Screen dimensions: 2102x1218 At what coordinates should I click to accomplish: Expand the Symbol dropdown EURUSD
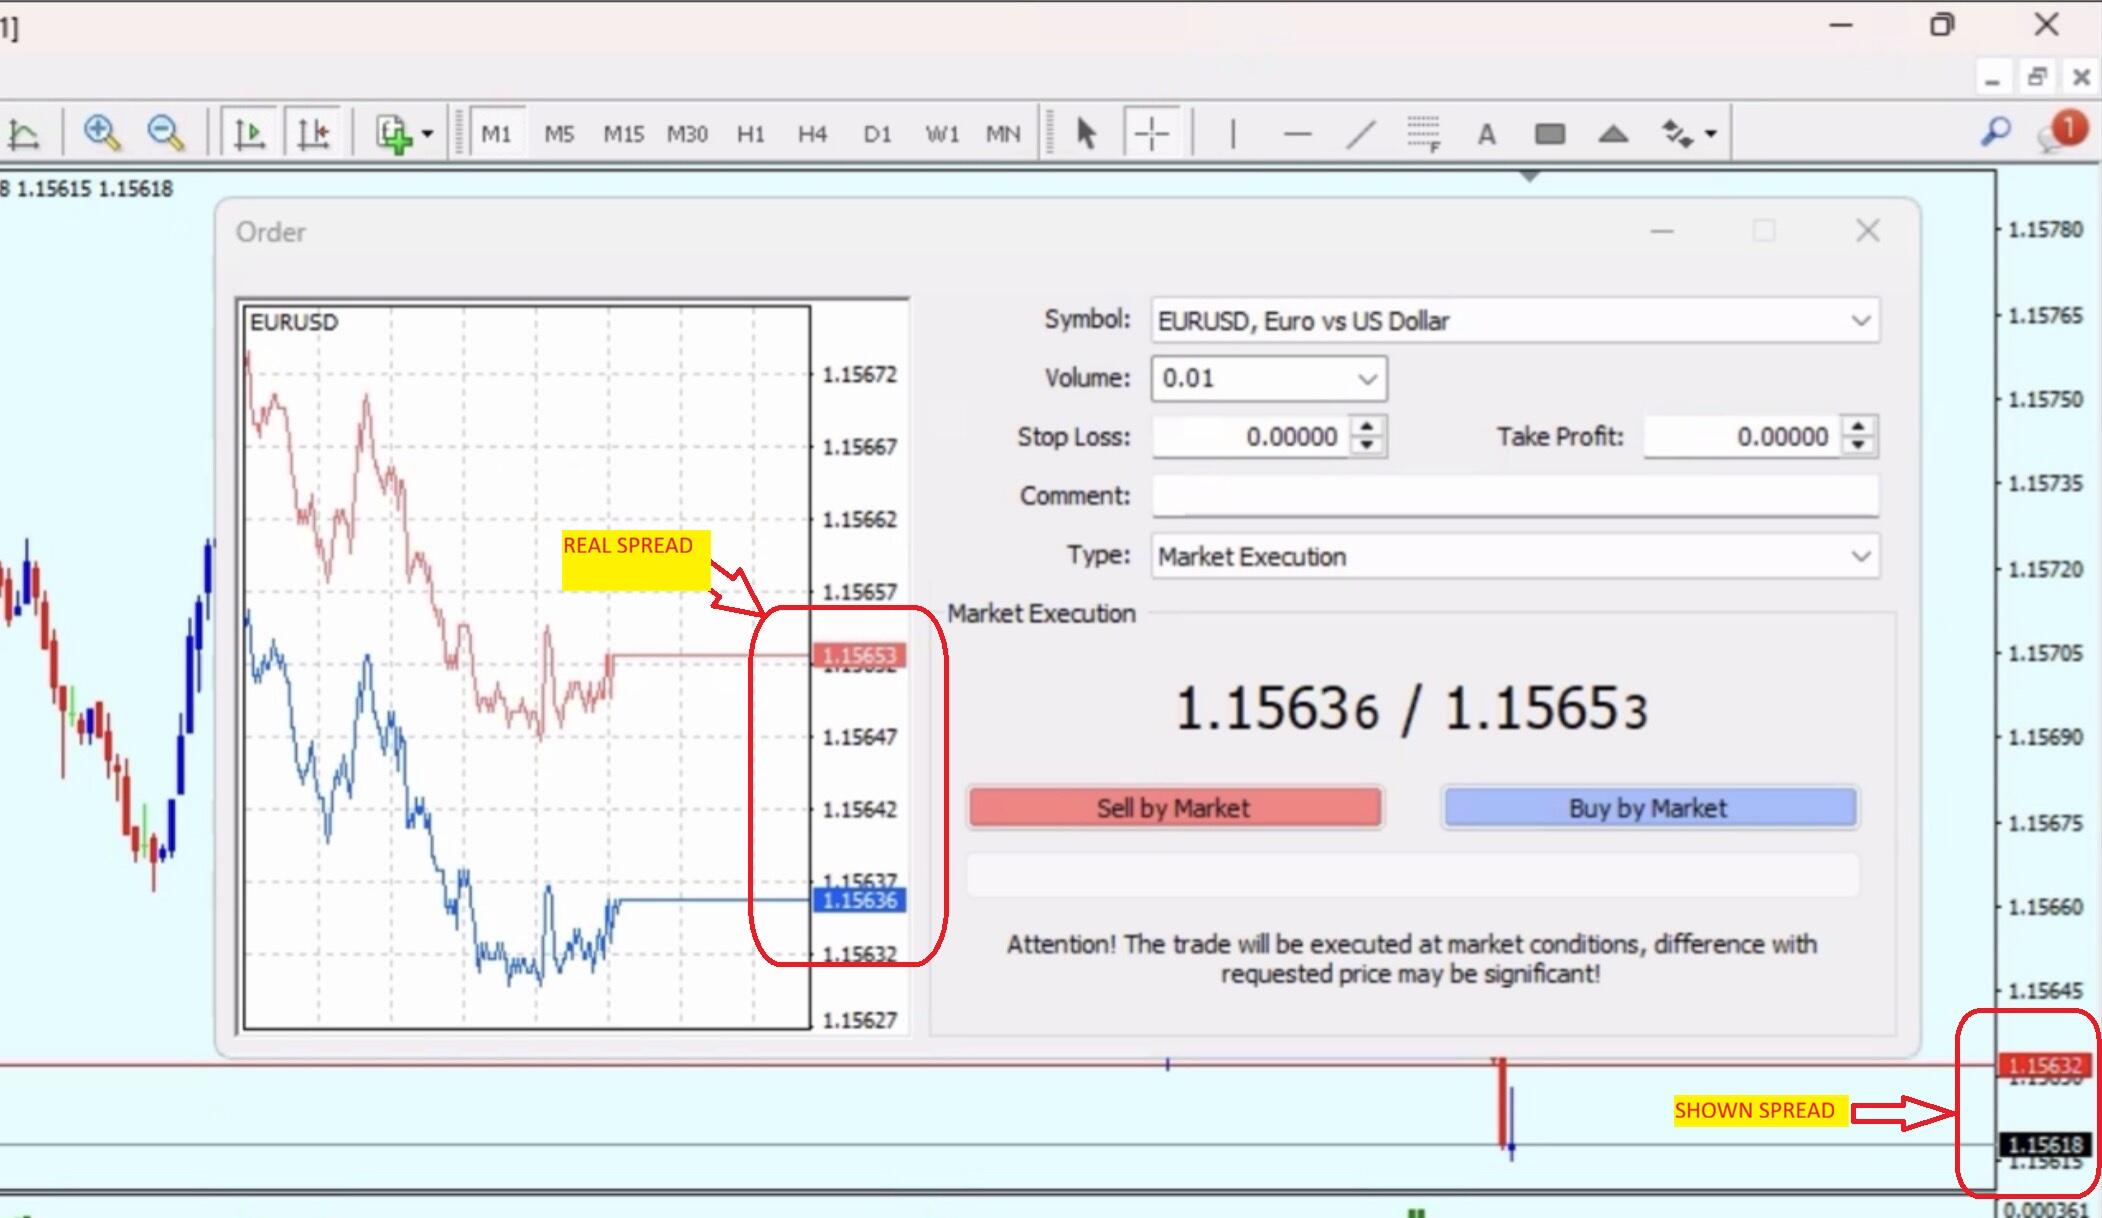(x=1860, y=321)
